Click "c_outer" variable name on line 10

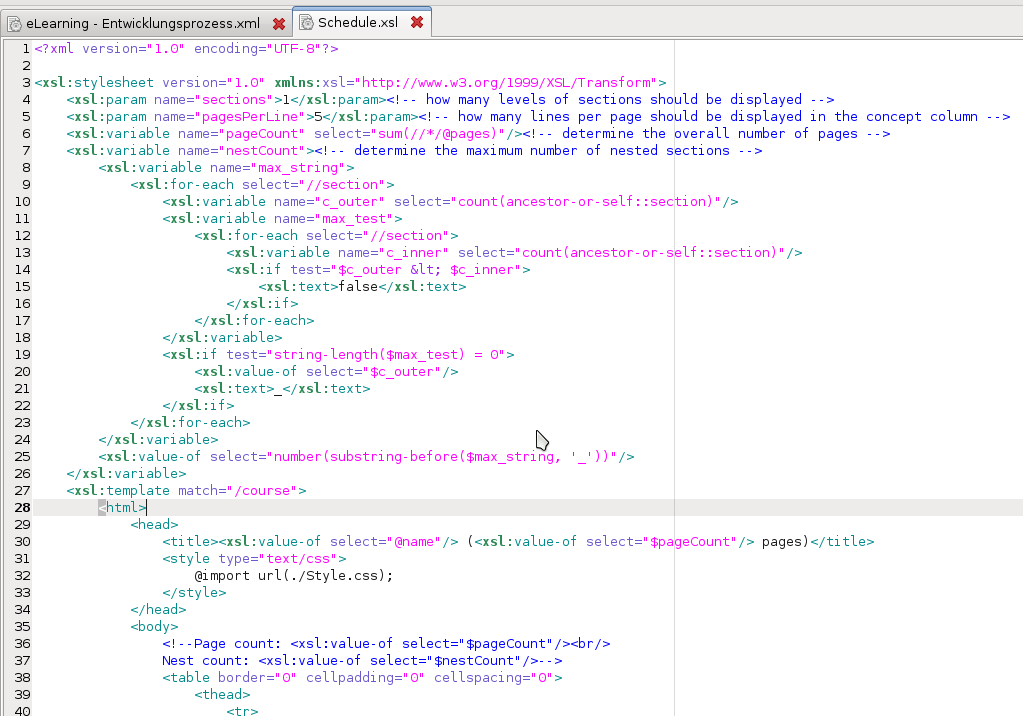click(350, 202)
